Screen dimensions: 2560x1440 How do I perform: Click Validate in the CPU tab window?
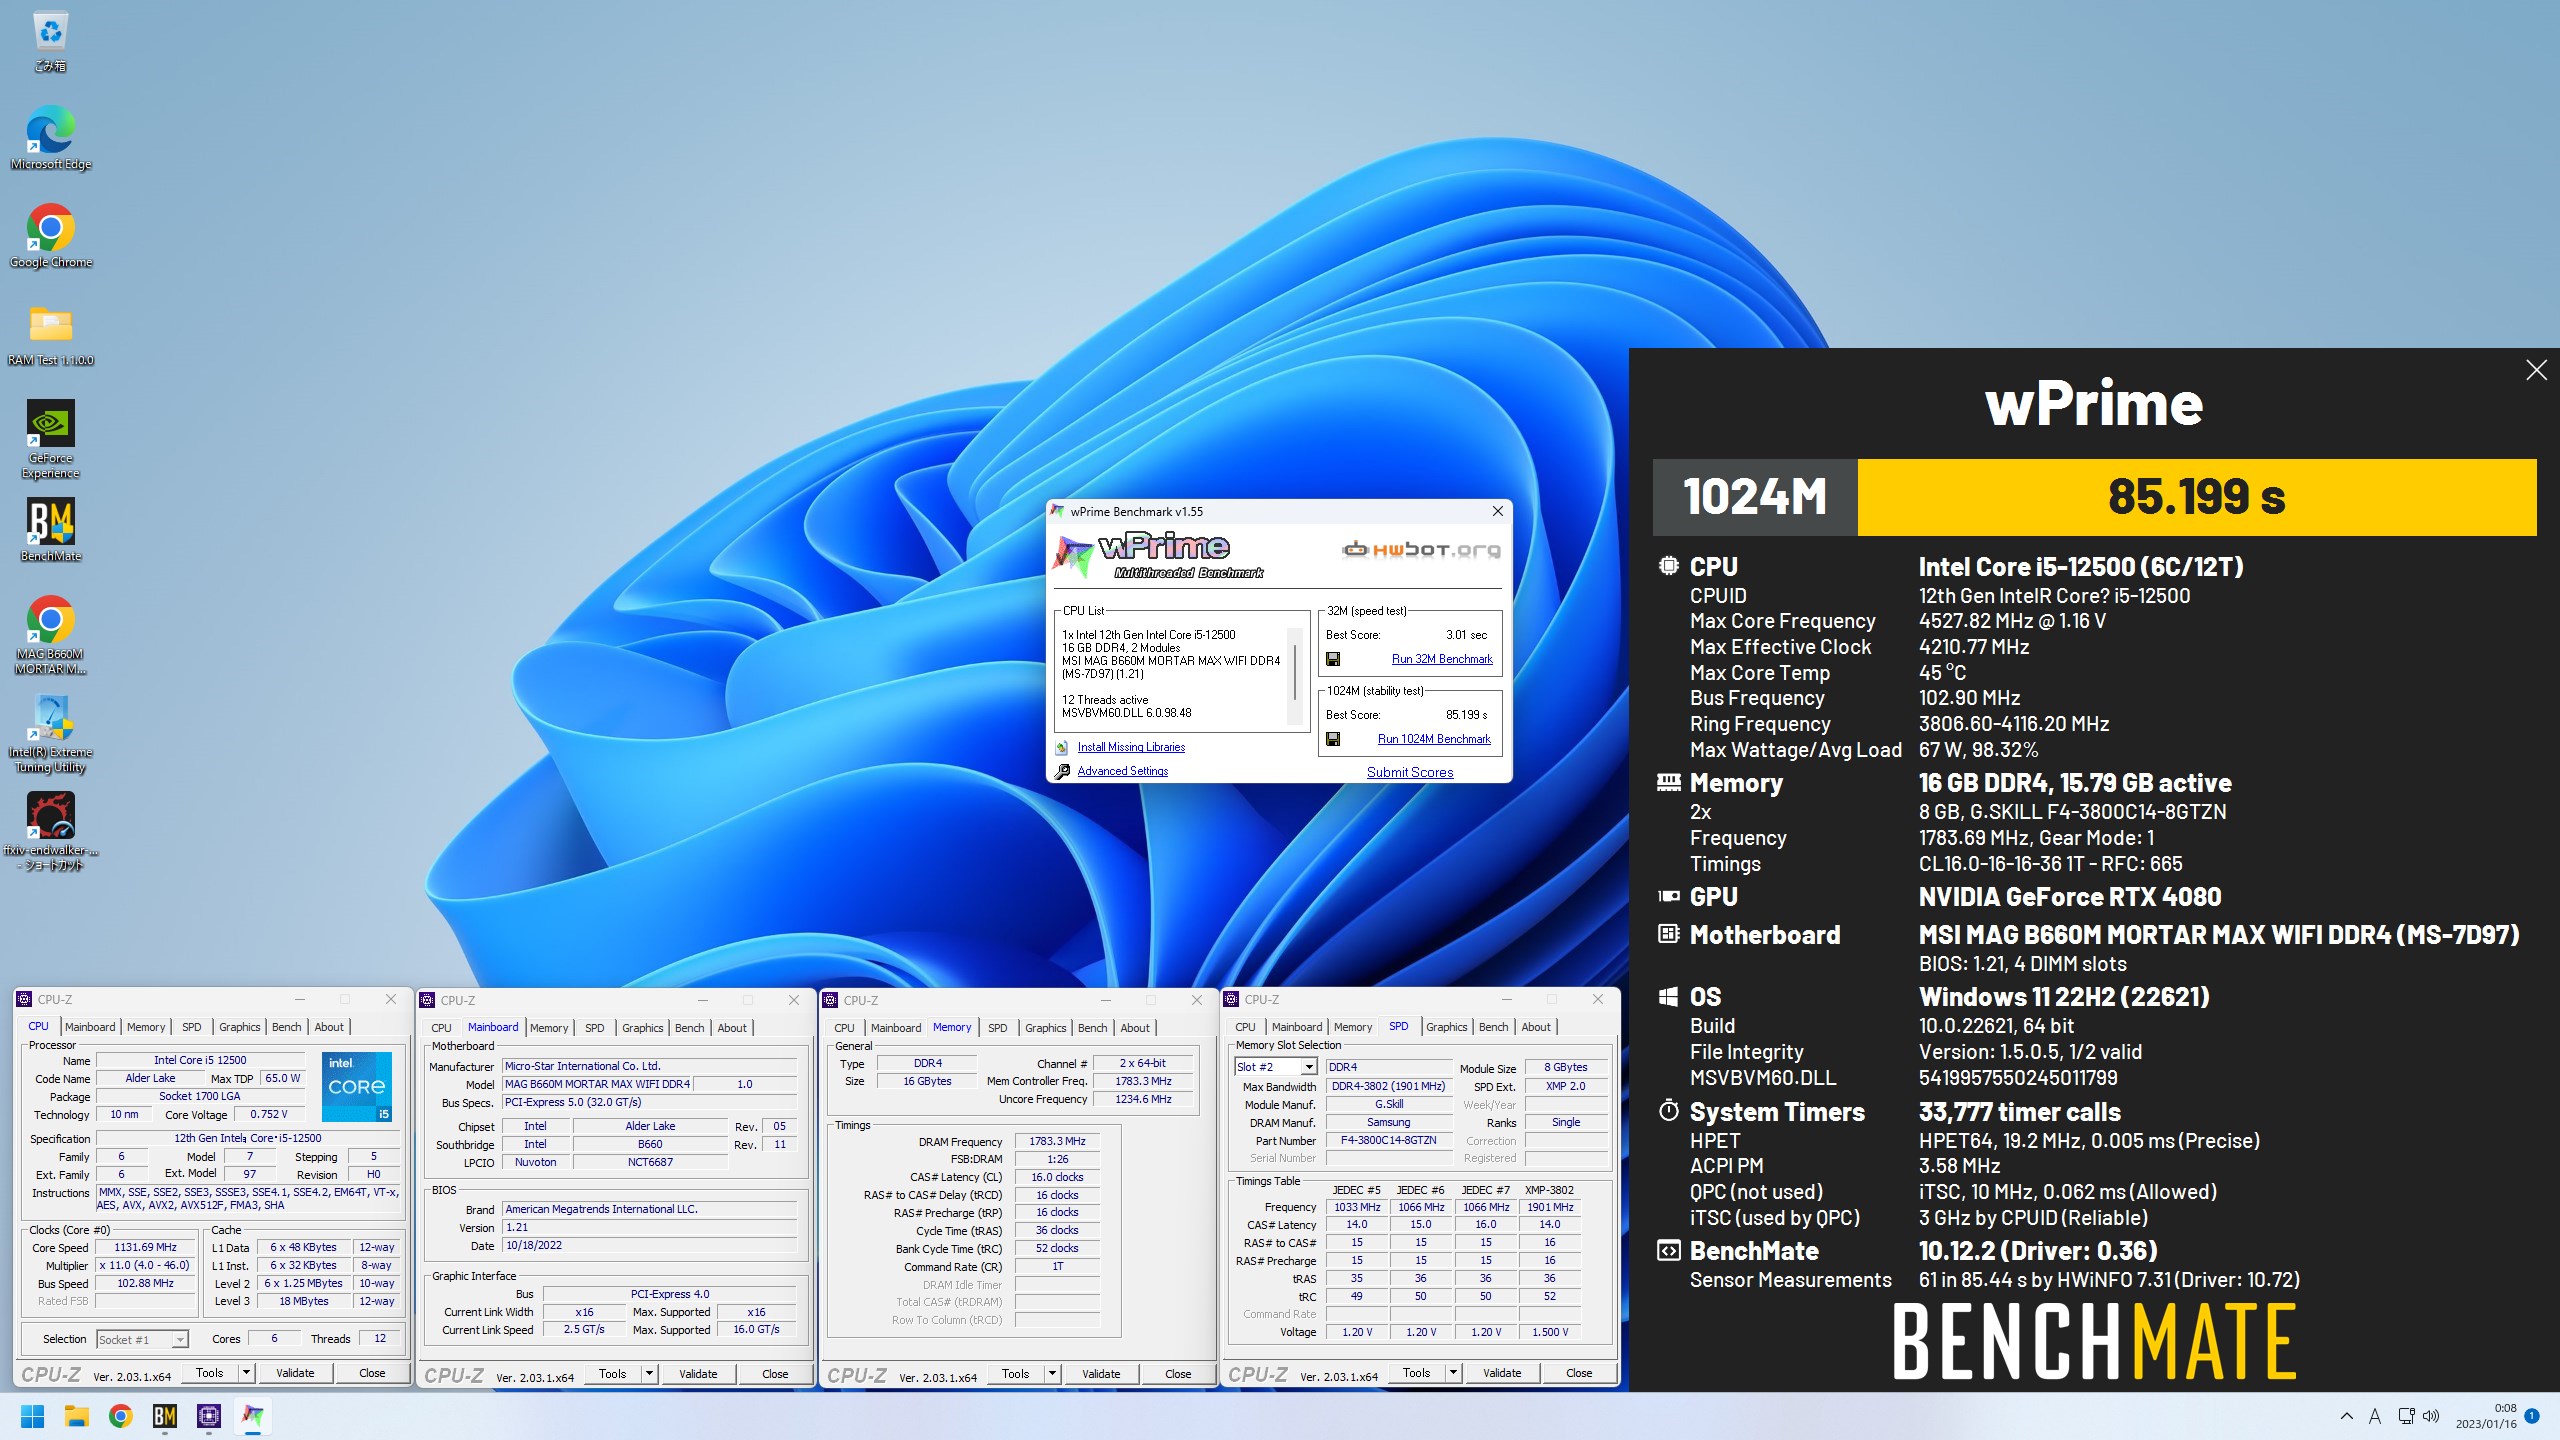click(x=295, y=1373)
